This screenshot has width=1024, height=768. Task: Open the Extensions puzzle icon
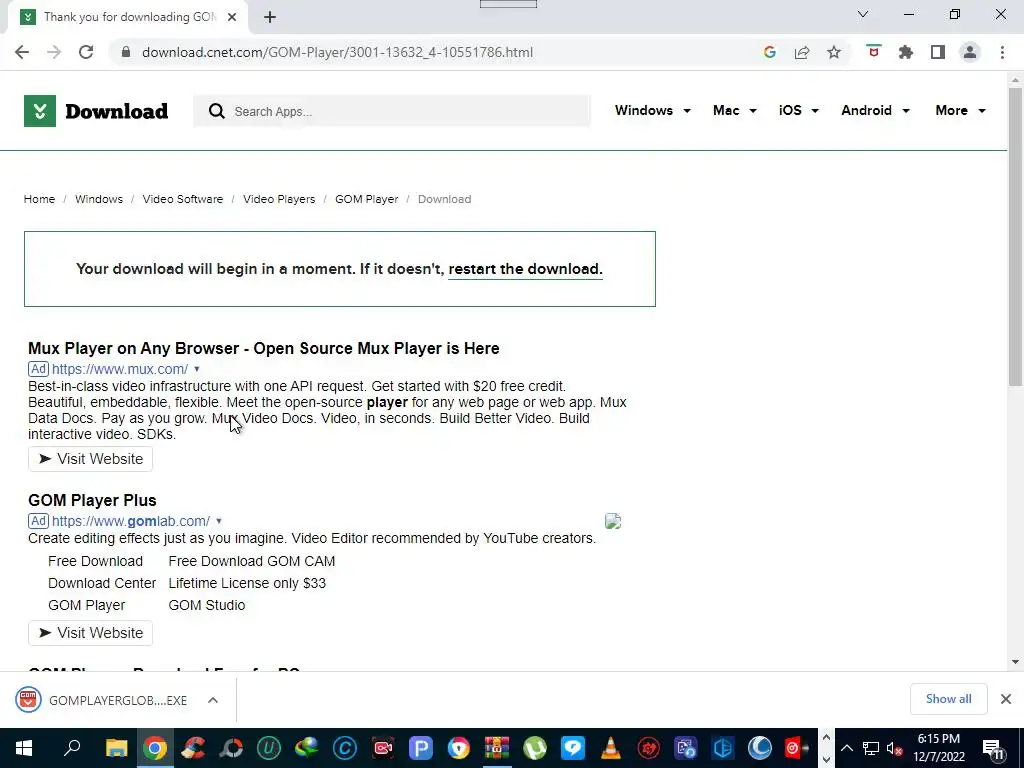(906, 52)
